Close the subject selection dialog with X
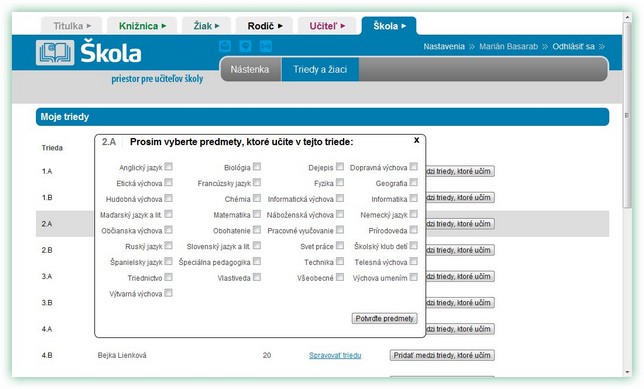Image resolution: width=644 pixels, height=389 pixels. pos(416,140)
